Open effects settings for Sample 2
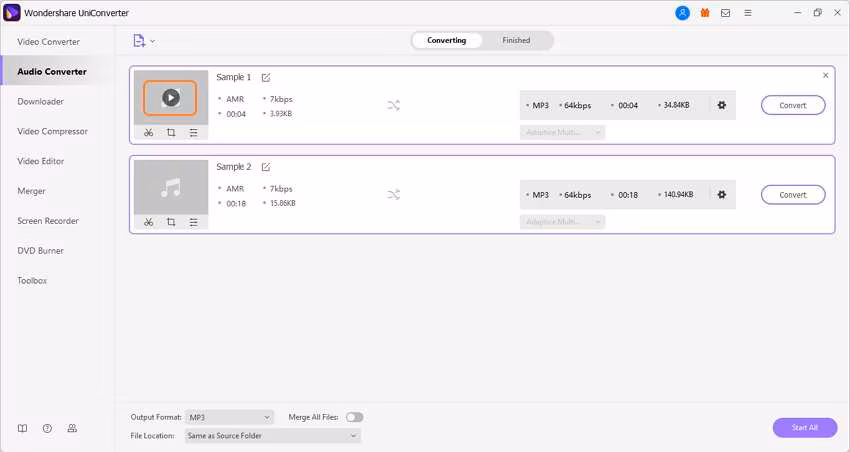 point(194,222)
